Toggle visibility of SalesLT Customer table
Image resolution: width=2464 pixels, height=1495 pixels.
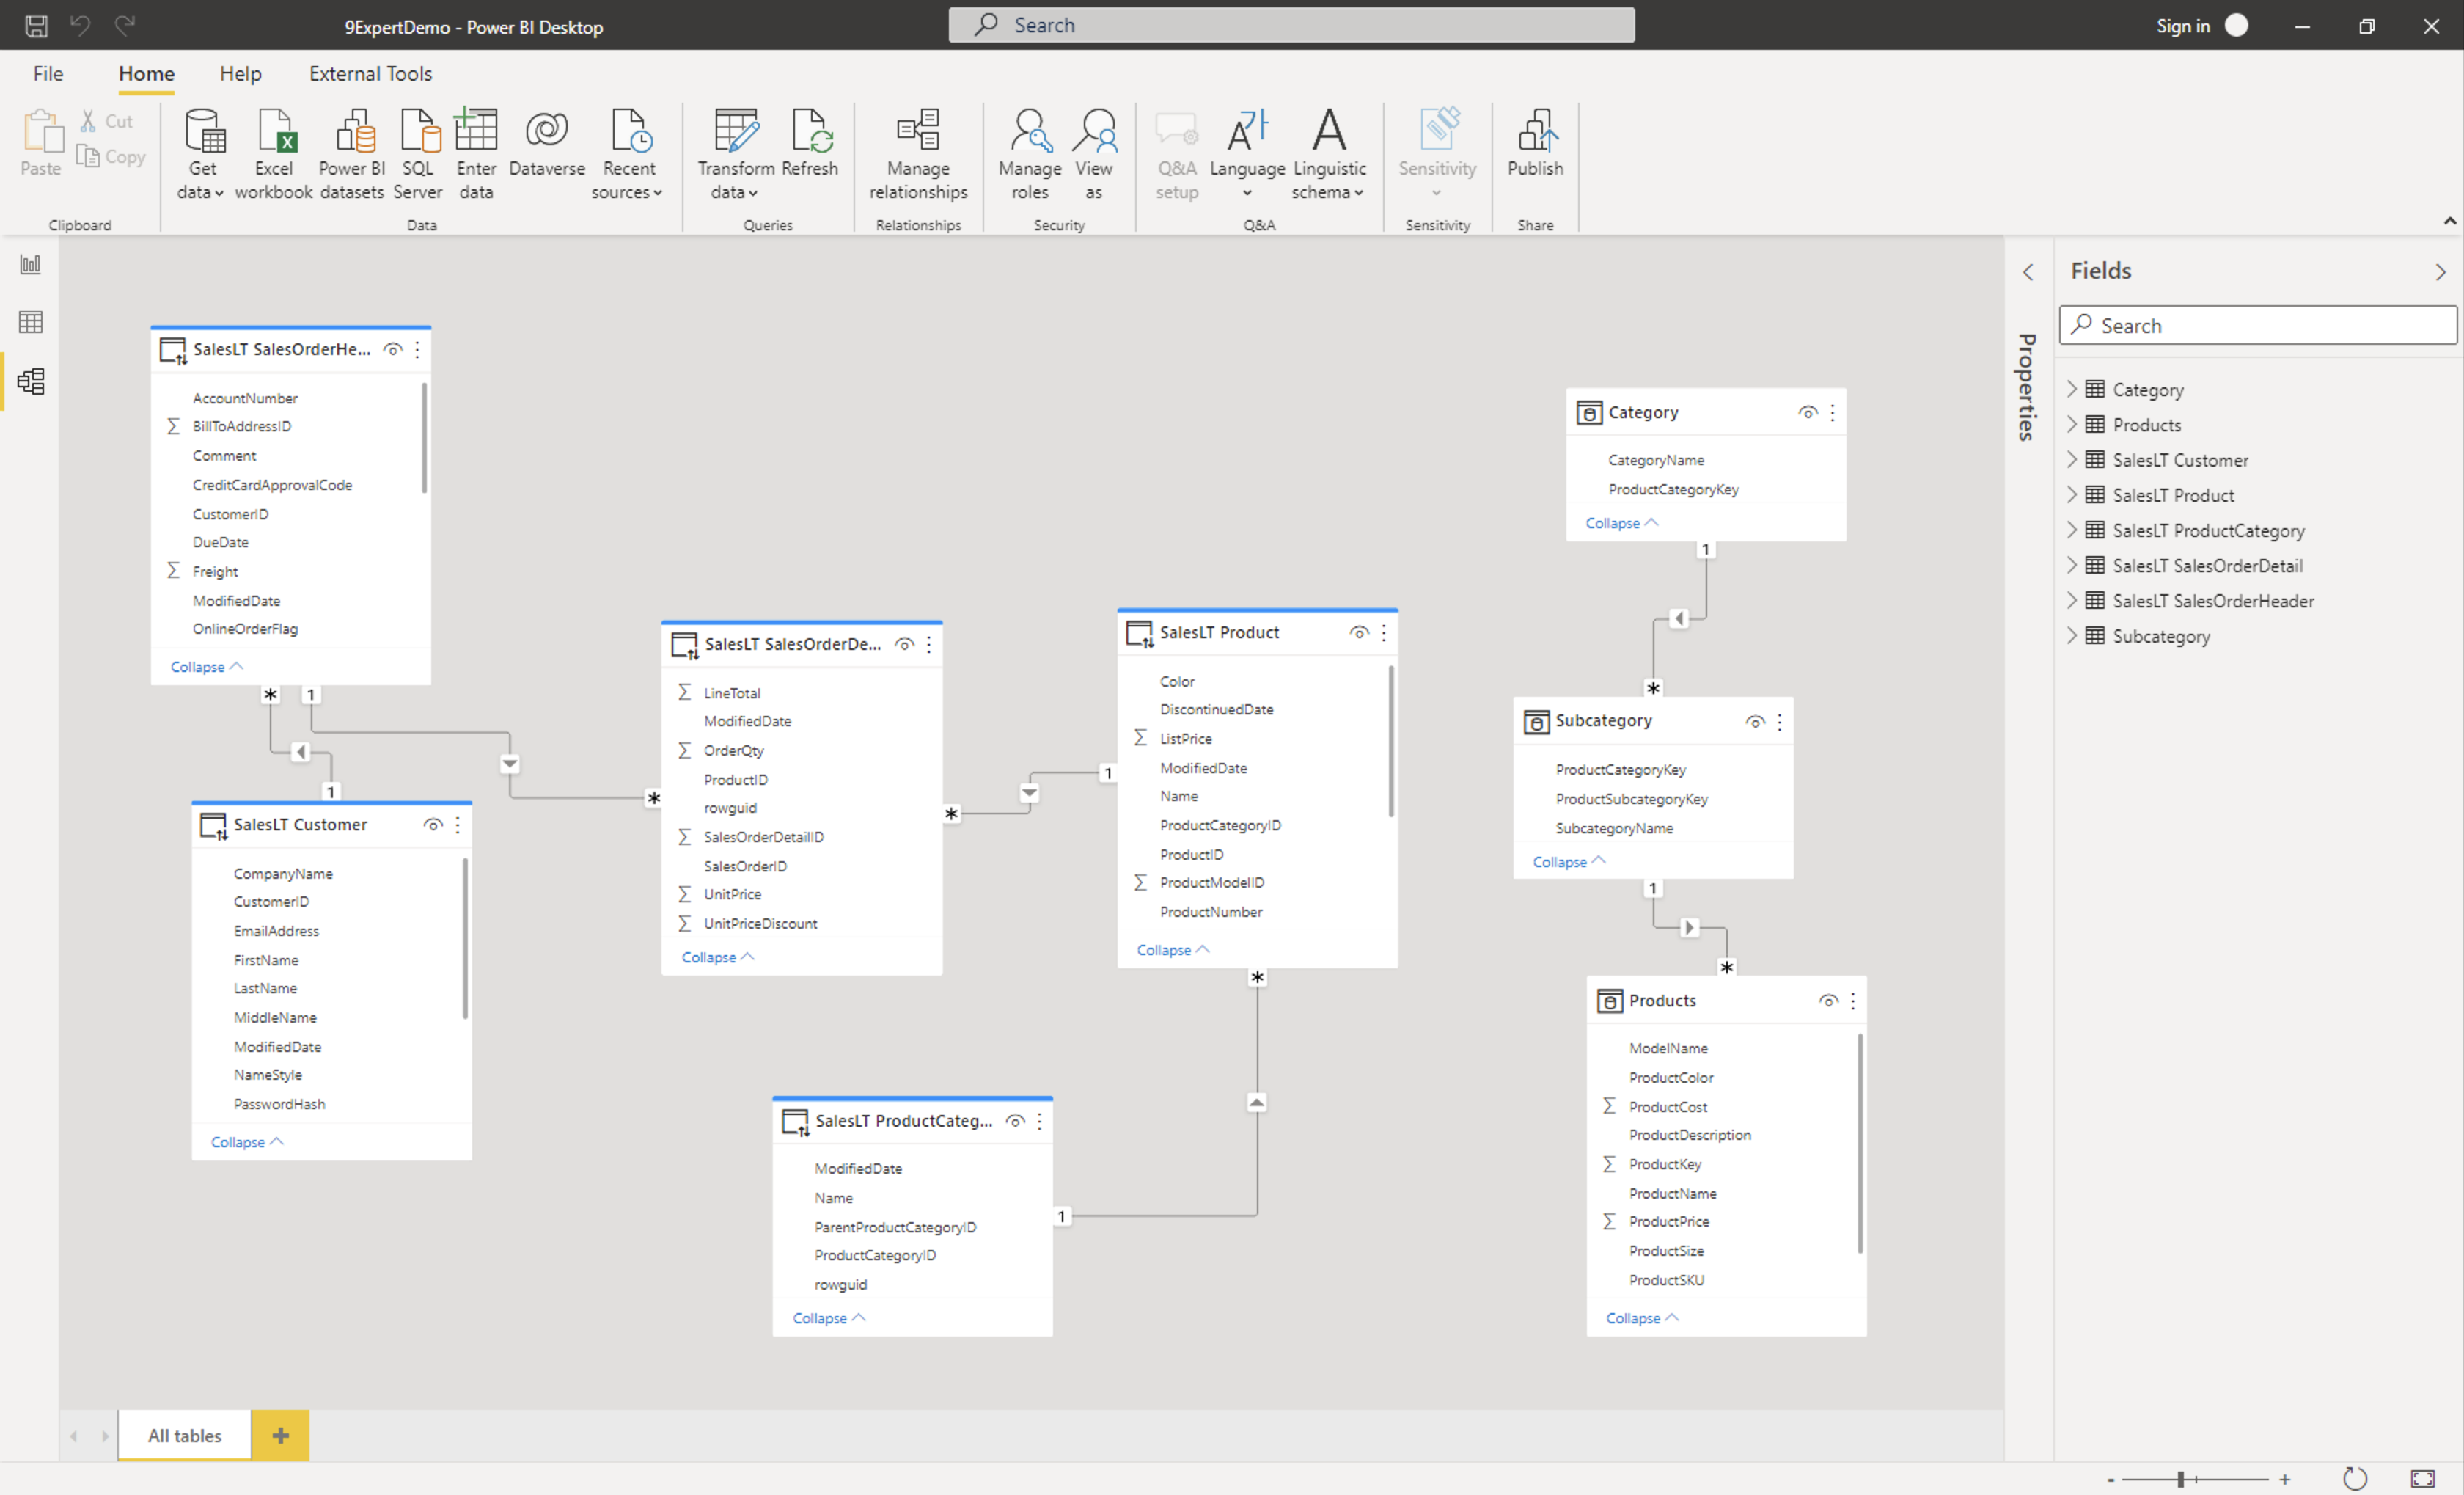(x=433, y=824)
